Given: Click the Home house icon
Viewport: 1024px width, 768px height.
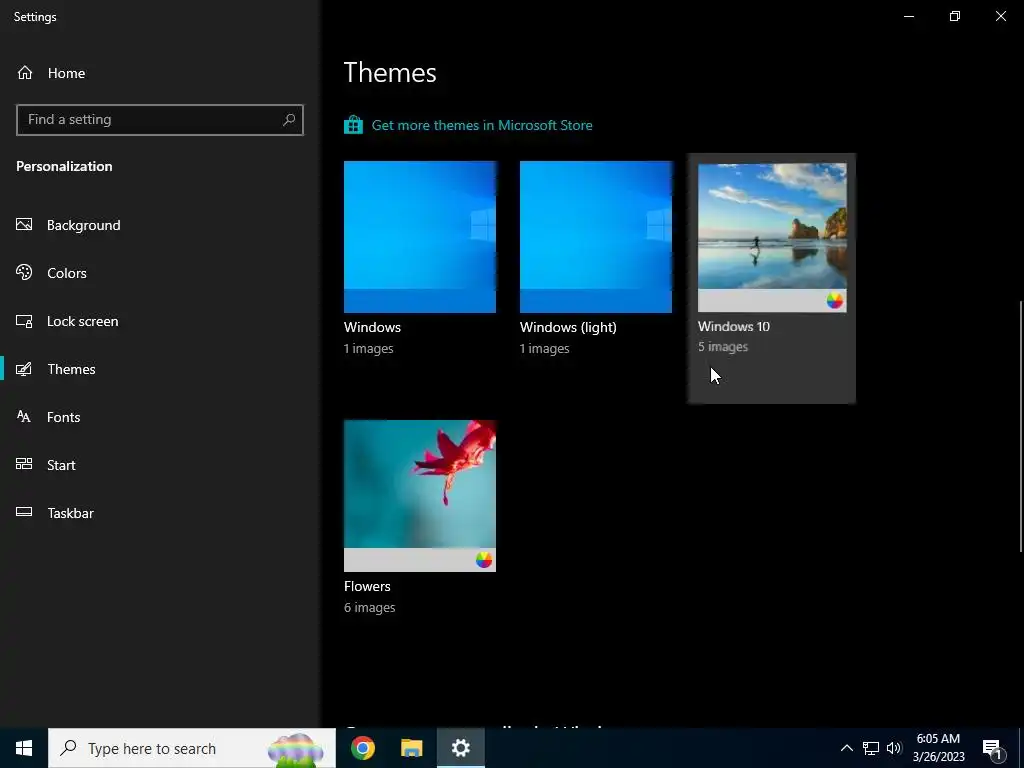Looking at the screenshot, I should click(x=25, y=72).
